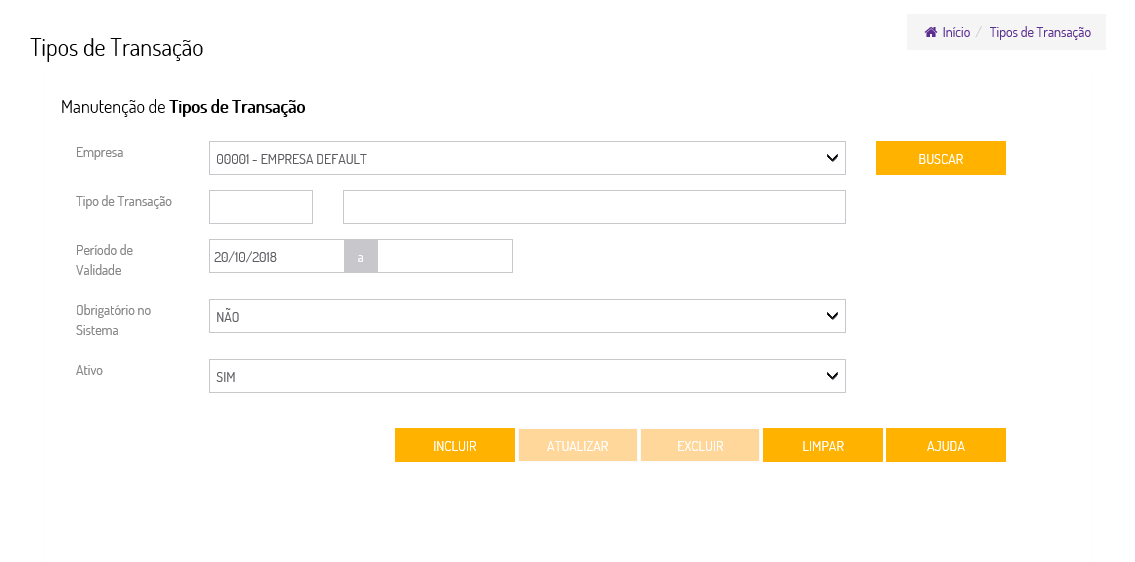This screenshot has height=562, width=1135.
Task: Click the Manutenção de Tipos de Transação heading
Action: (x=183, y=107)
